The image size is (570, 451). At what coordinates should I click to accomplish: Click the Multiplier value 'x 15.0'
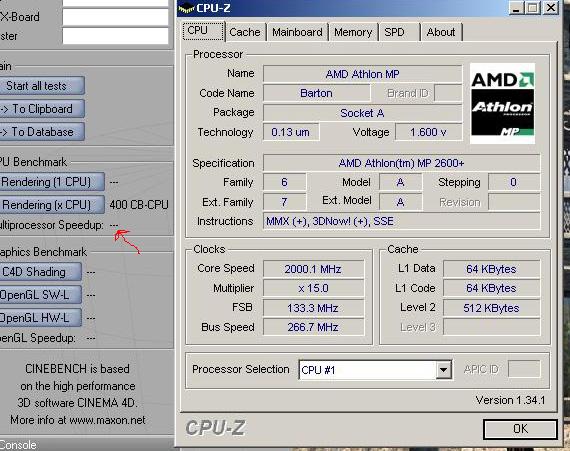pyautogui.click(x=313, y=288)
